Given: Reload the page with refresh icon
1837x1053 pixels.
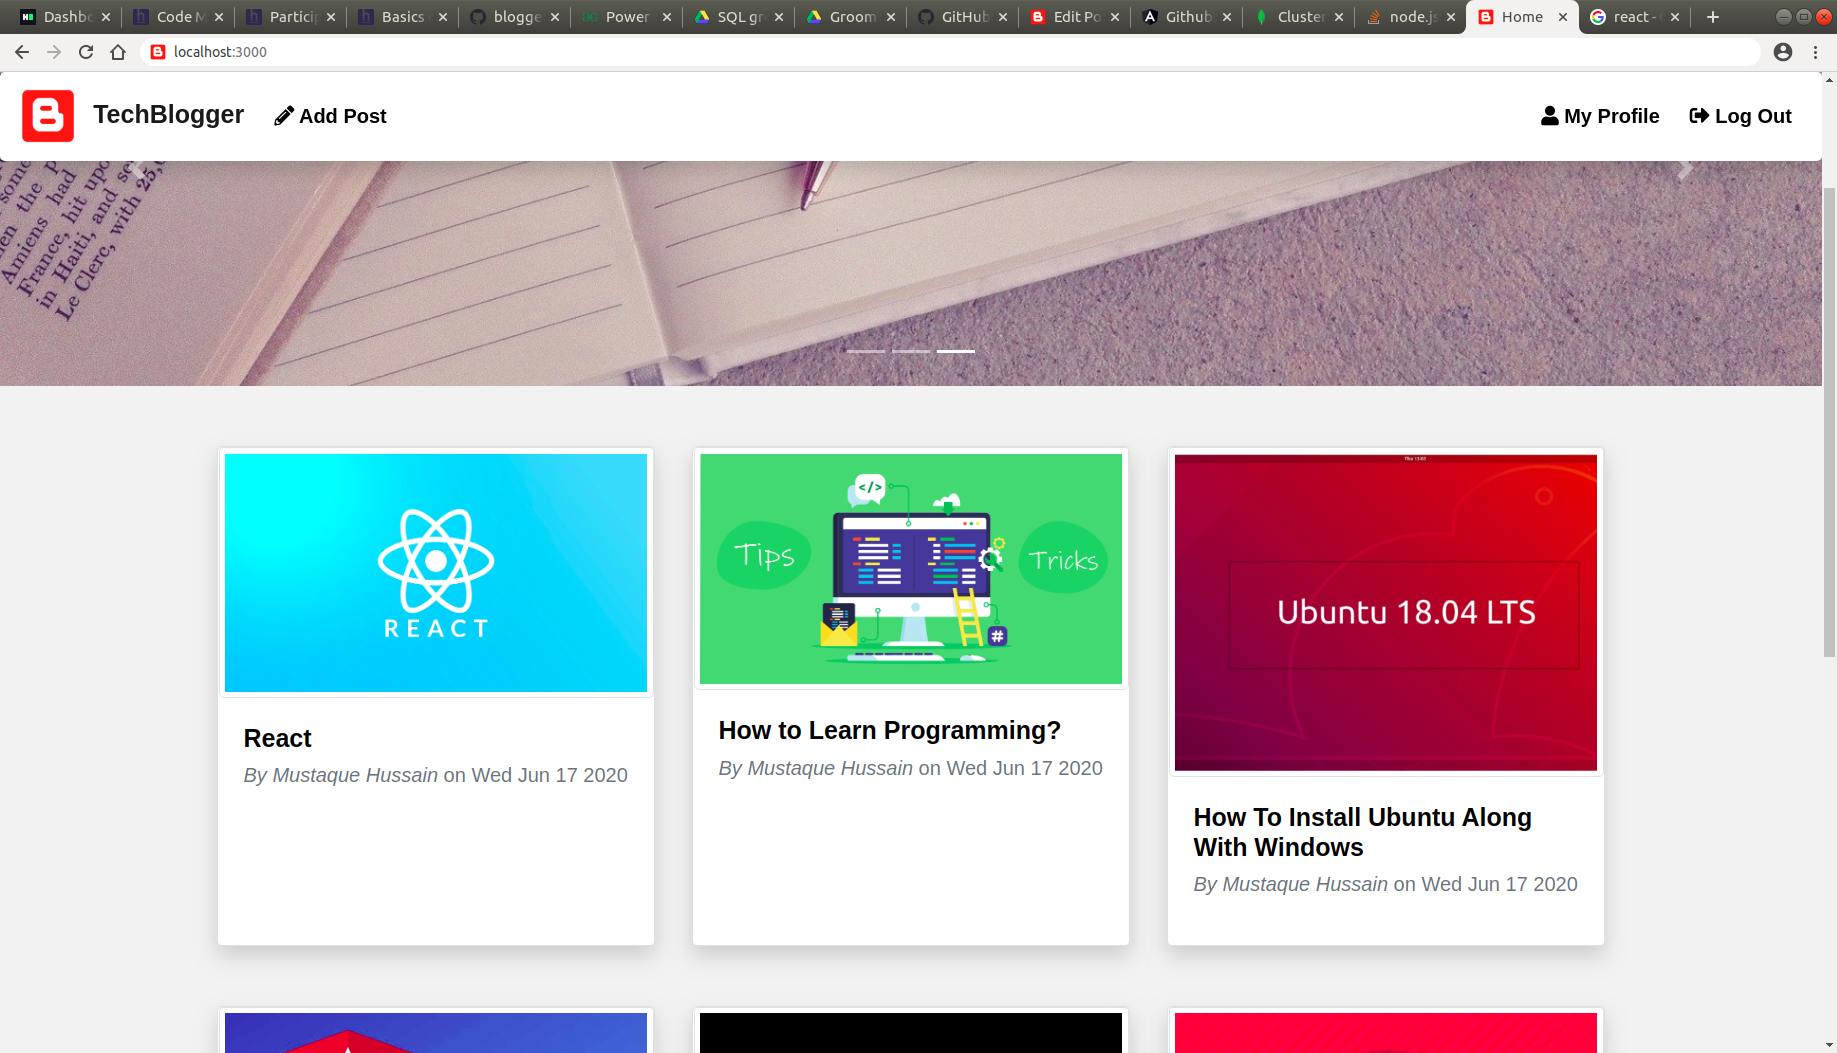Looking at the screenshot, I should point(86,52).
